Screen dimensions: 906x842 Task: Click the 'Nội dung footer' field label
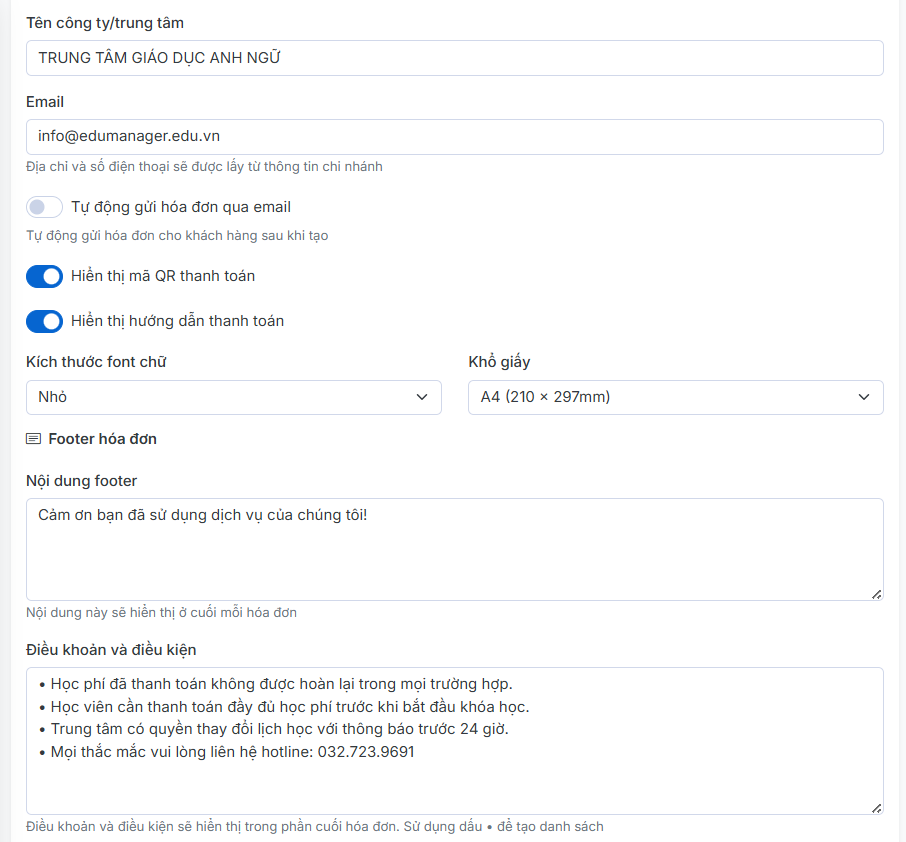point(81,481)
